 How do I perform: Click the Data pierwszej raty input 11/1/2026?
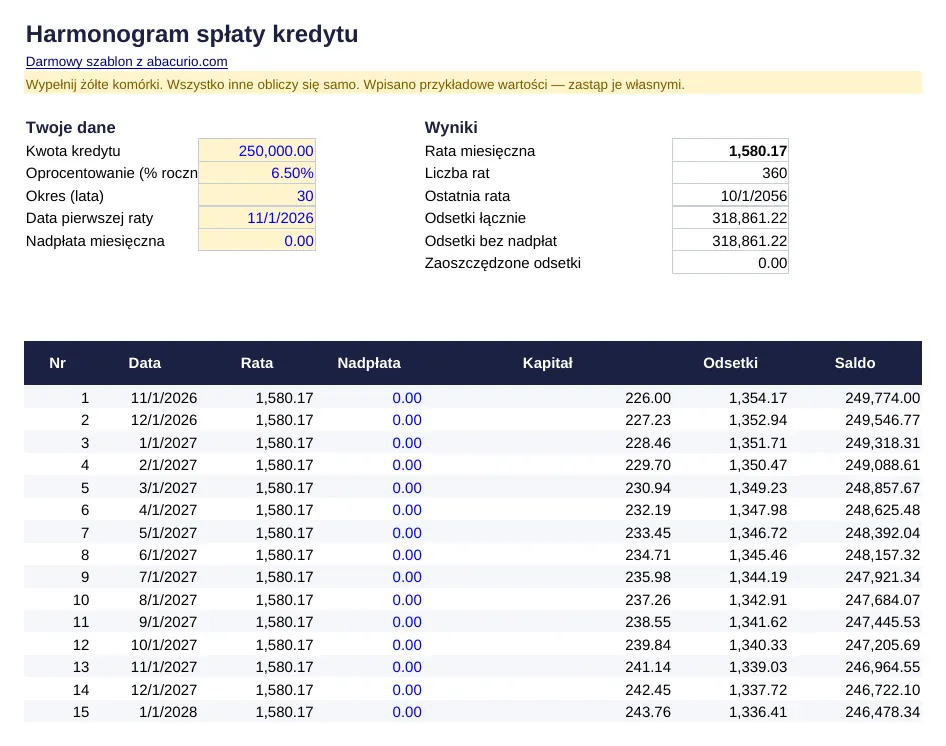[257, 218]
